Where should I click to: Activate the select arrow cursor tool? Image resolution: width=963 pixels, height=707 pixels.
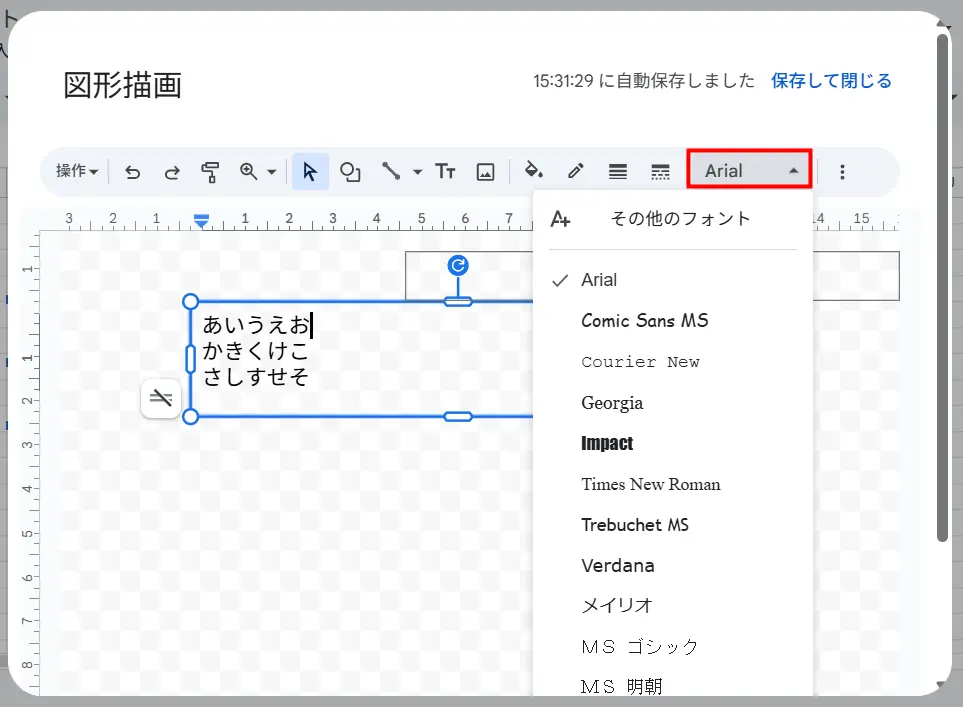(x=310, y=172)
